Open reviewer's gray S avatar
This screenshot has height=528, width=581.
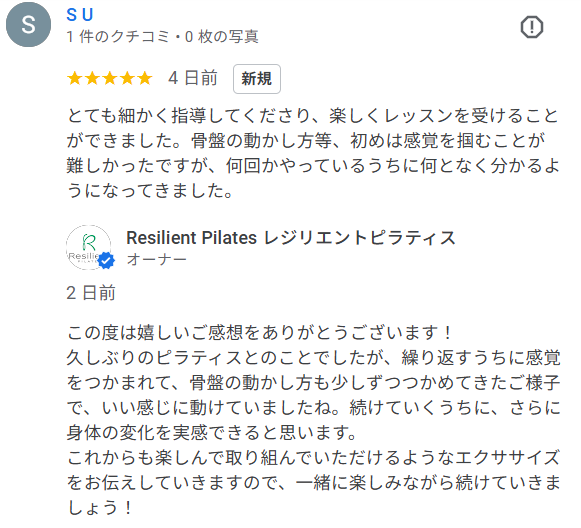tap(29, 24)
